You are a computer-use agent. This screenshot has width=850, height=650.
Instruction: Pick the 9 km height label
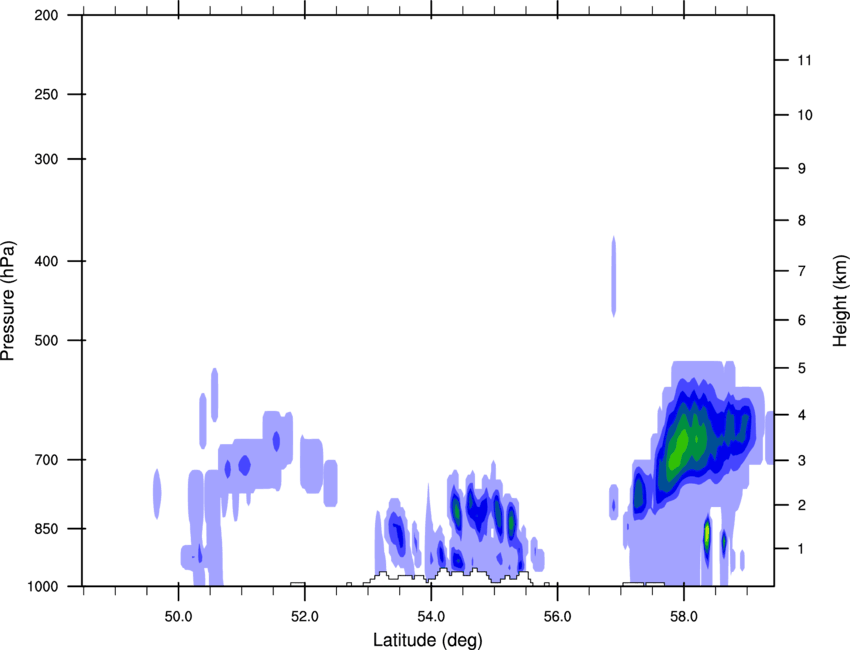[802, 169]
